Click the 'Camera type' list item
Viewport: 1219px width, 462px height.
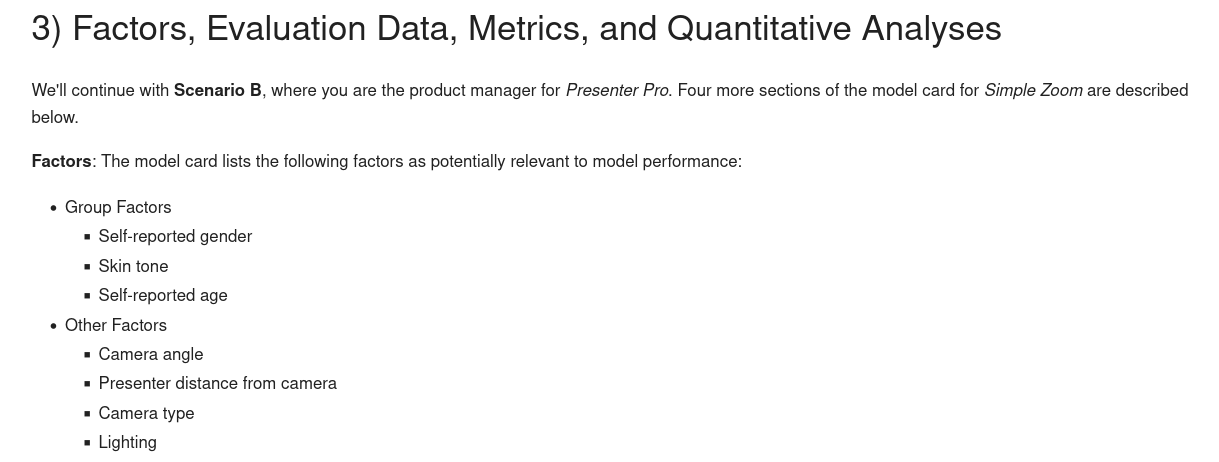click(146, 413)
